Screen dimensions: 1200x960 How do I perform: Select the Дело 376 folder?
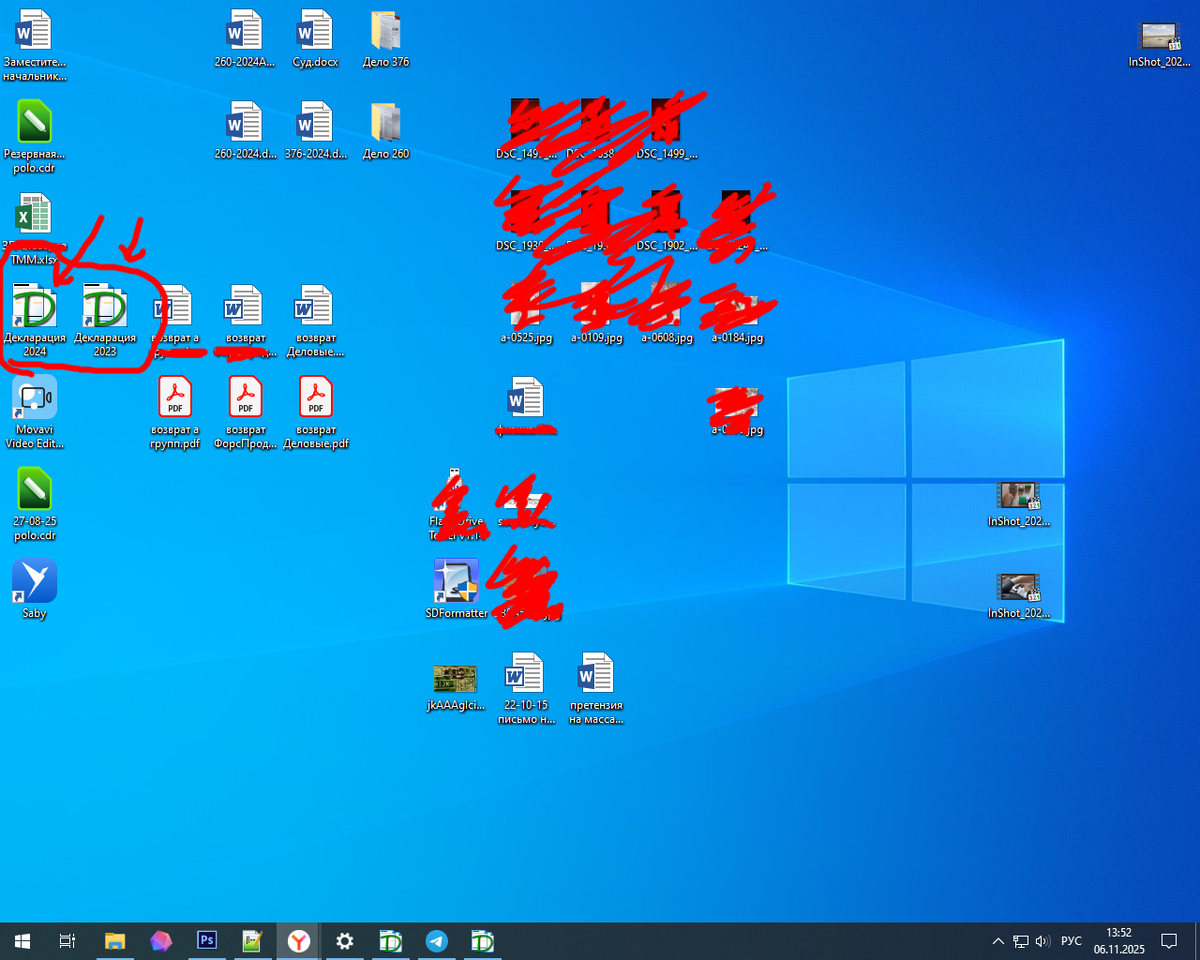tap(386, 39)
